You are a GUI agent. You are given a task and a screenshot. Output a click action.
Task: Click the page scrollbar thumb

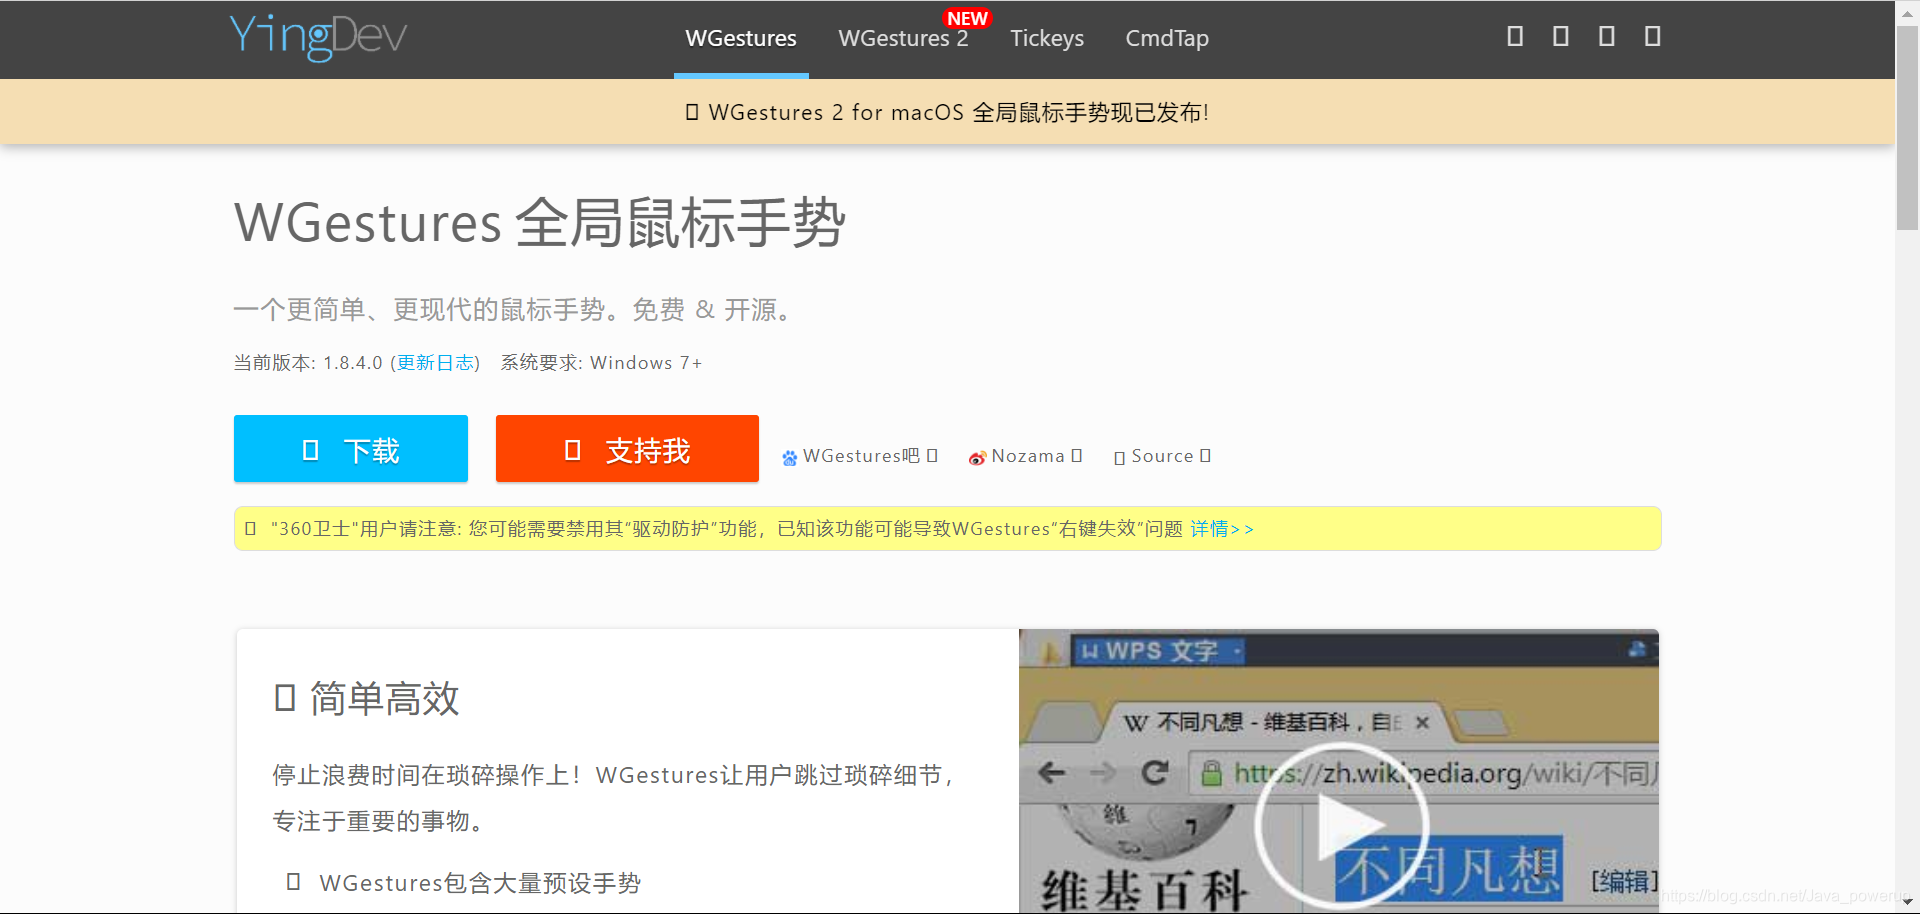[1907, 128]
